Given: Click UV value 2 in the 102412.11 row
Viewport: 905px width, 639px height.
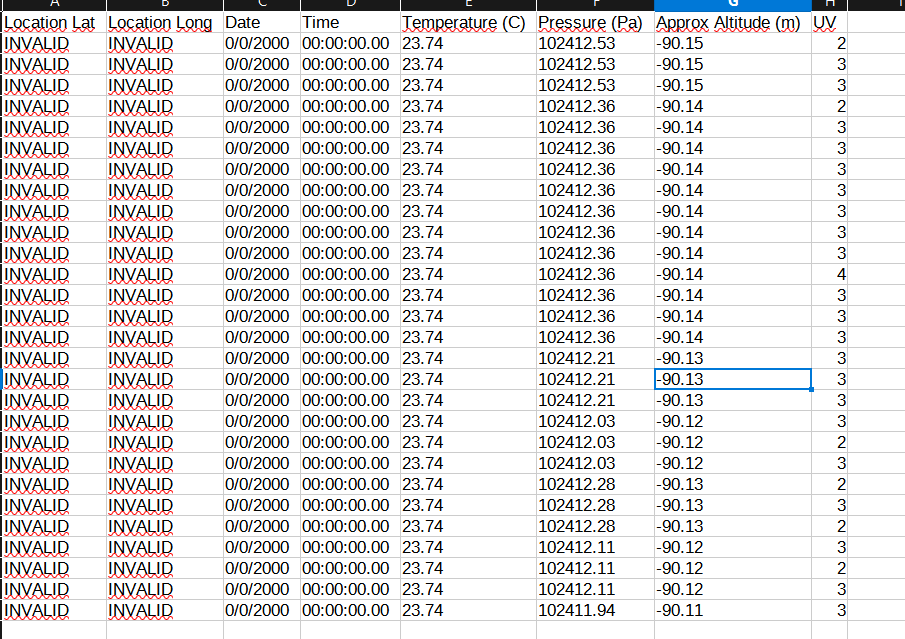Looking at the screenshot, I should click(829, 568).
